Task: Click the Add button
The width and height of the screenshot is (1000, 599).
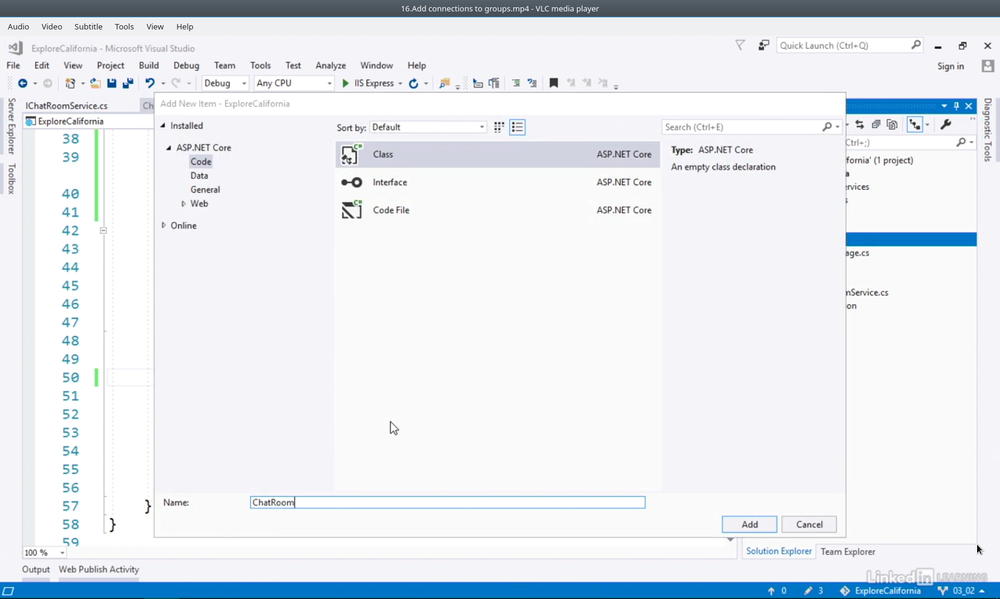Action: coord(749,524)
